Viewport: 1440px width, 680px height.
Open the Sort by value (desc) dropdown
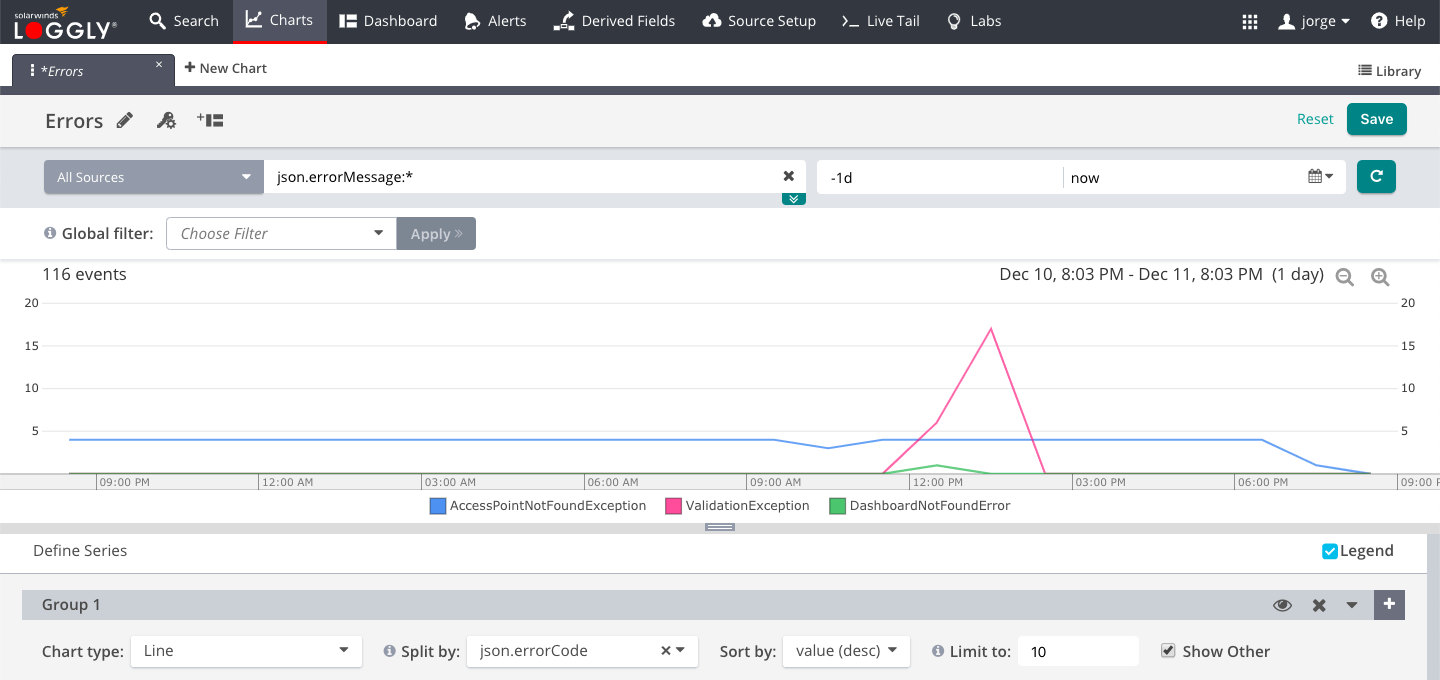coord(846,651)
